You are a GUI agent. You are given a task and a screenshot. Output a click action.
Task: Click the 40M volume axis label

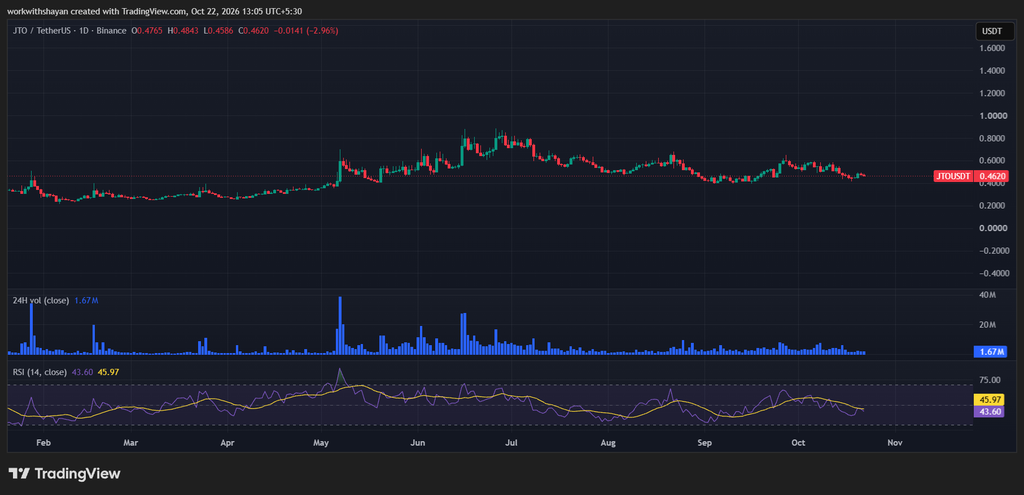pos(987,296)
